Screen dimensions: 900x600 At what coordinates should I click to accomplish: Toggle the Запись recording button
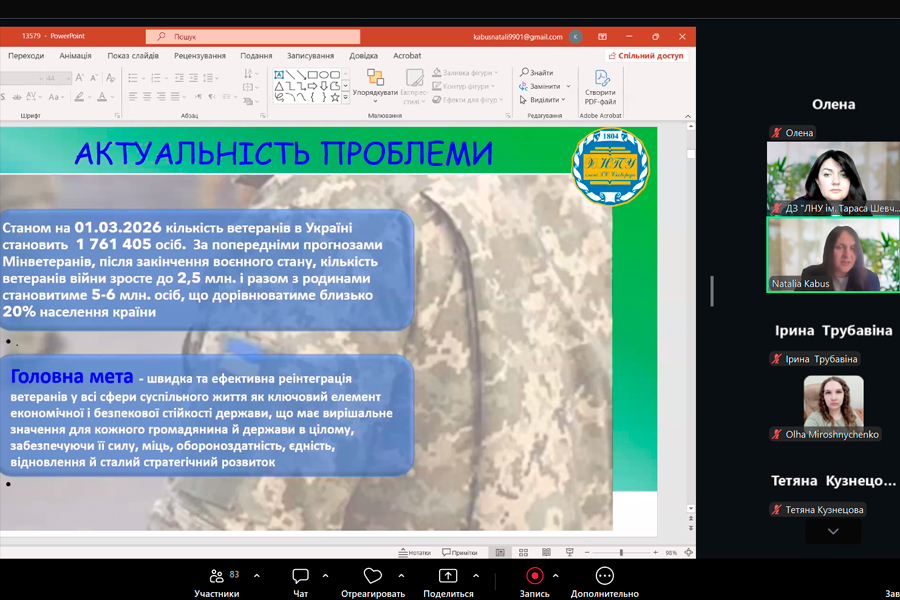click(x=534, y=577)
